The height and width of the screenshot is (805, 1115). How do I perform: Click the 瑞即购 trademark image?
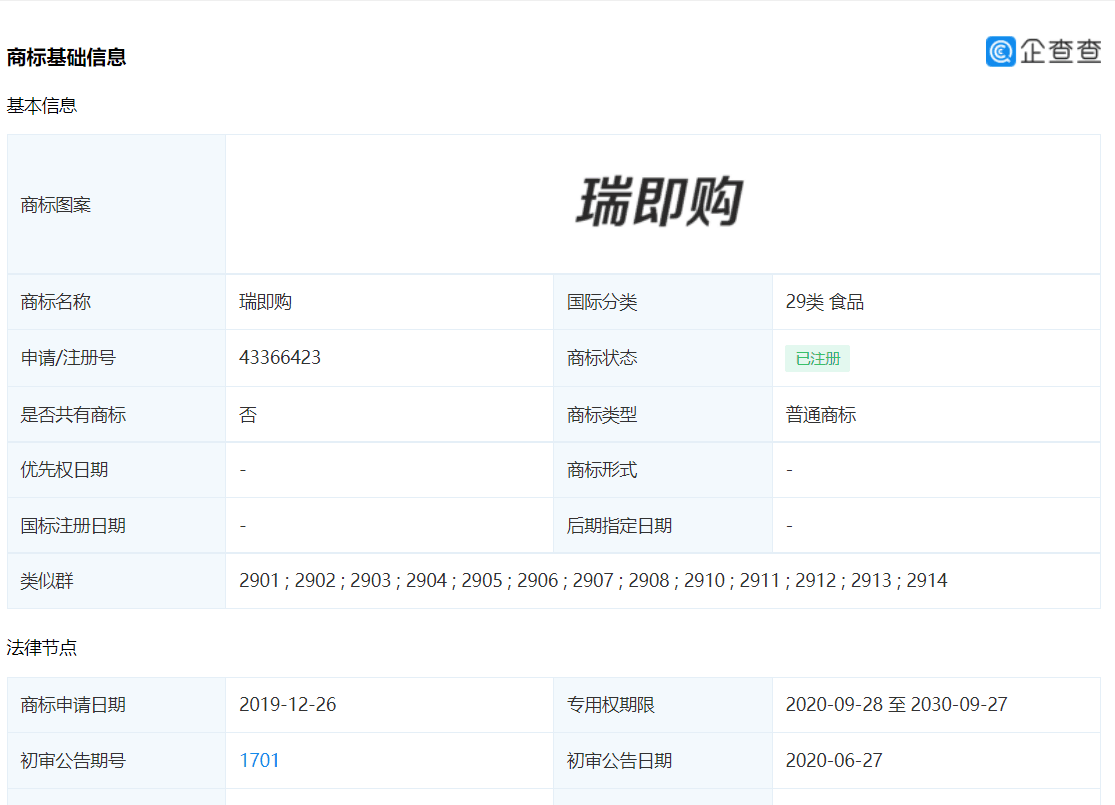(x=659, y=202)
